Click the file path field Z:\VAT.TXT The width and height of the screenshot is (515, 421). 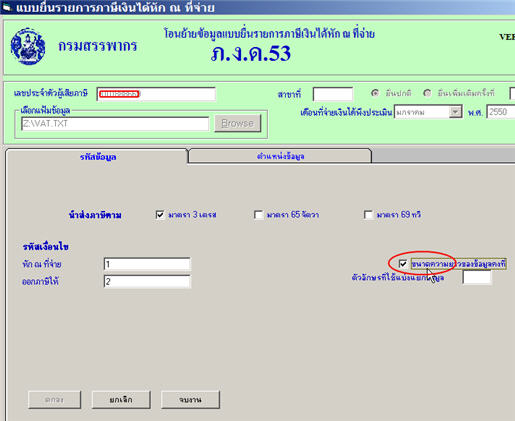tap(115, 124)
